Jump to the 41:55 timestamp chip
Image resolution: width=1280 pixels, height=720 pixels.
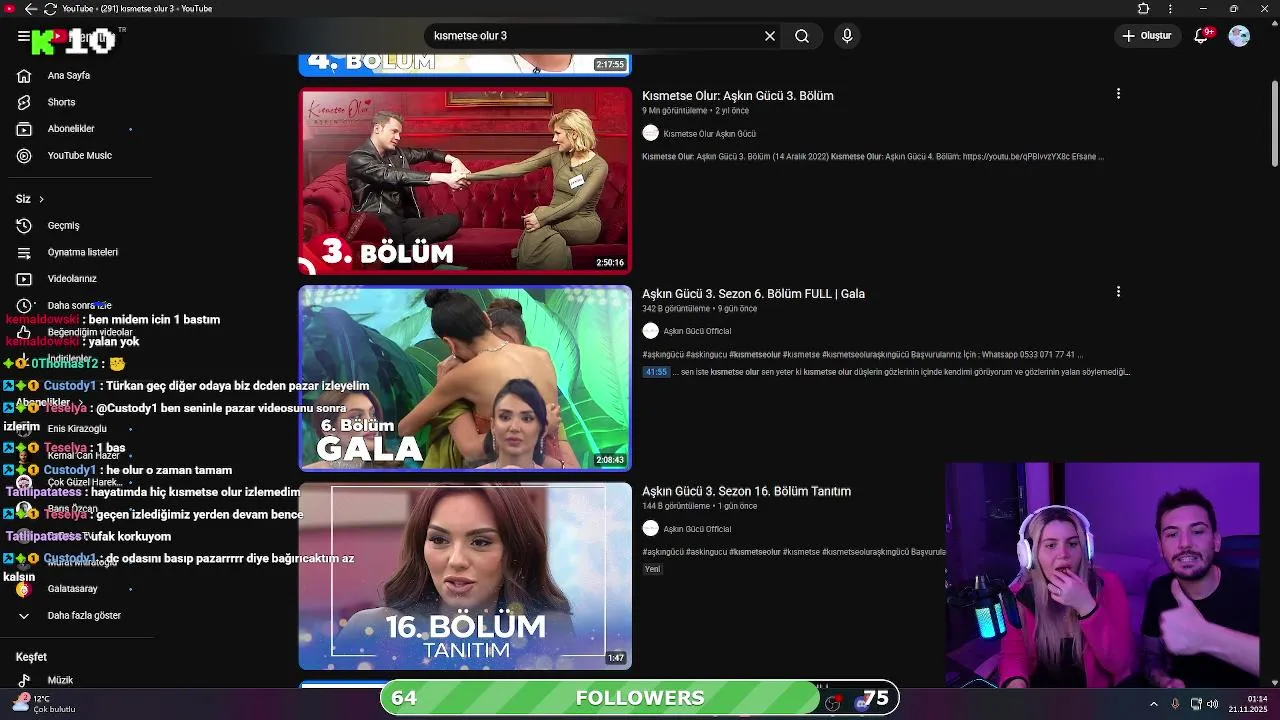(x=656, y=372)
